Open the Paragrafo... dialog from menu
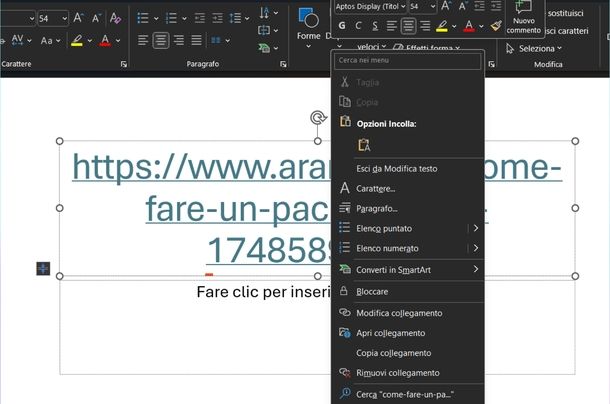The height and width of the screenshot is (404, 610). (407, 209)
